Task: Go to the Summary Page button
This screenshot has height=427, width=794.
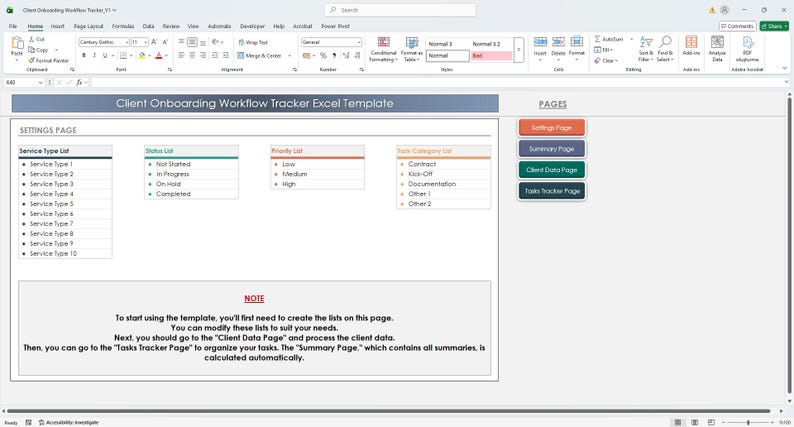Action: click(x=551, y=149)
